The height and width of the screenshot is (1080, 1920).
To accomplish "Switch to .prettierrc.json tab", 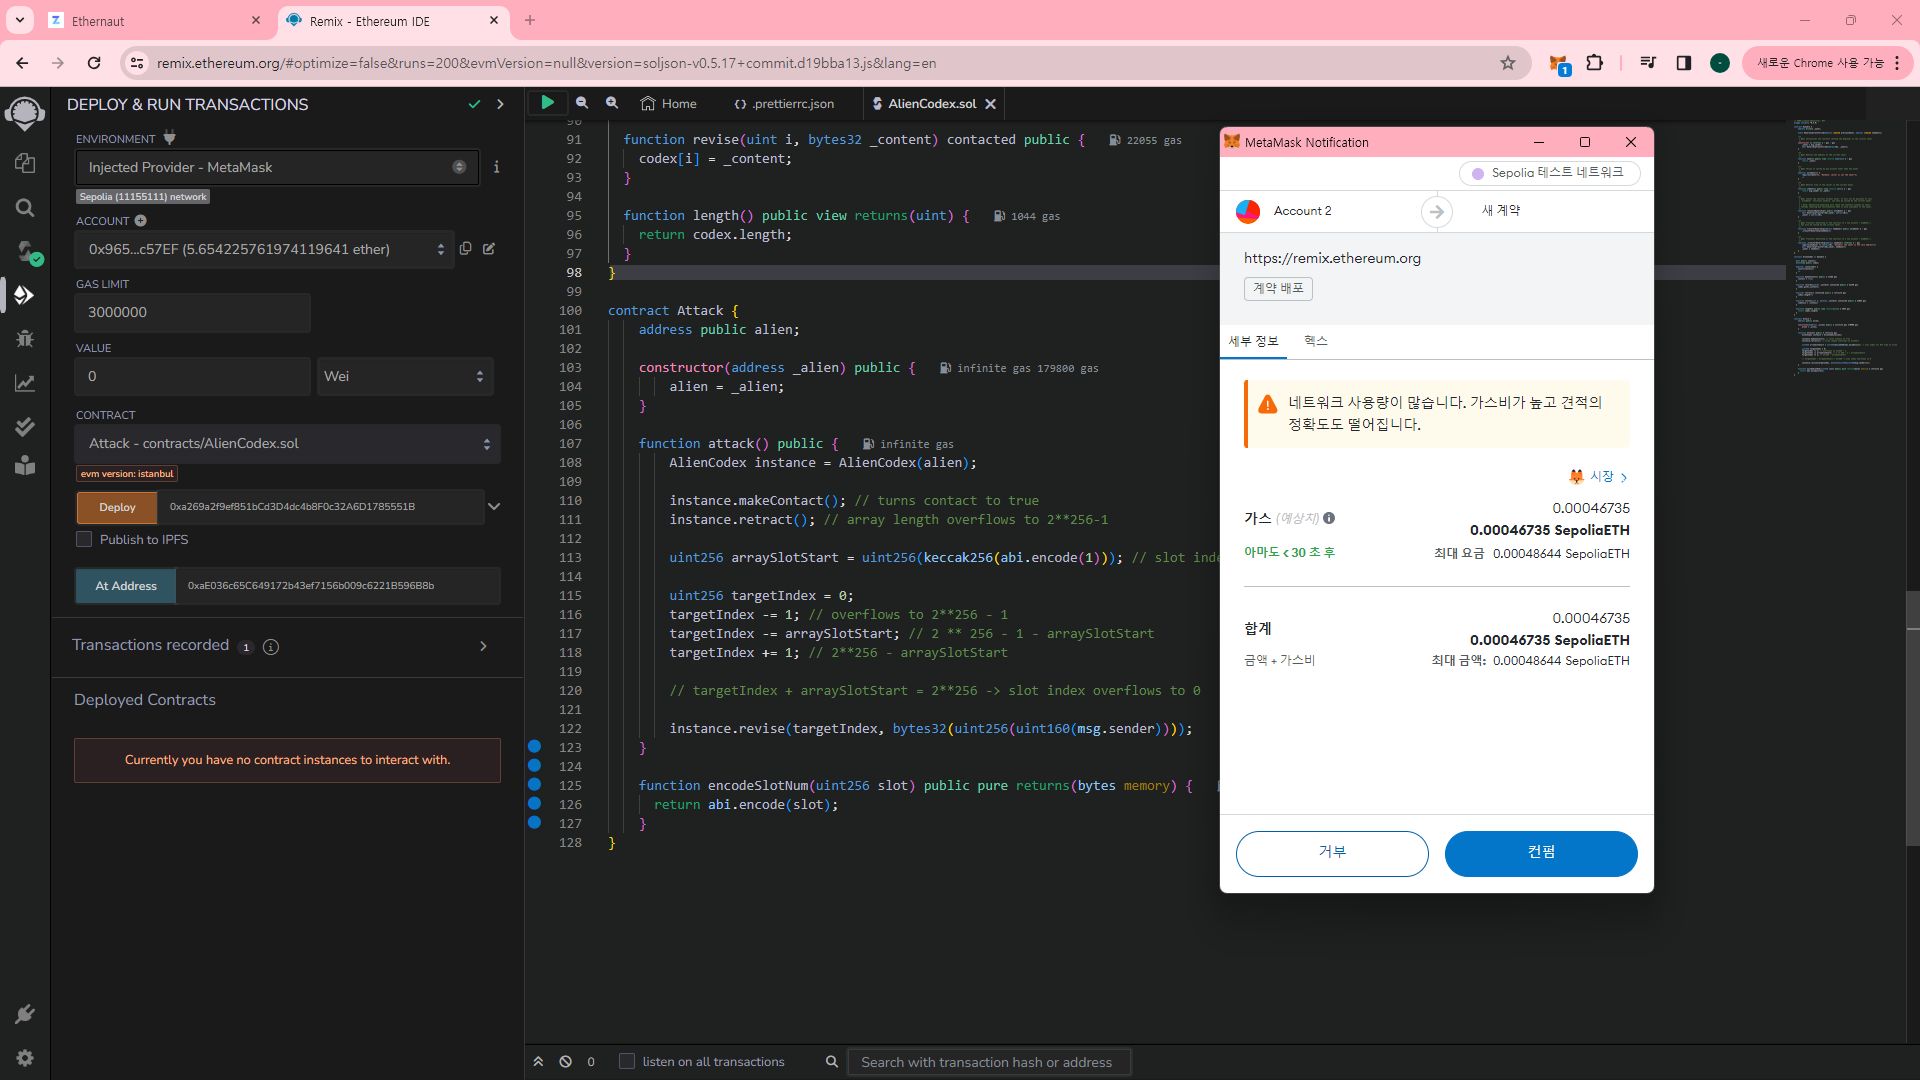I will 784,103.
